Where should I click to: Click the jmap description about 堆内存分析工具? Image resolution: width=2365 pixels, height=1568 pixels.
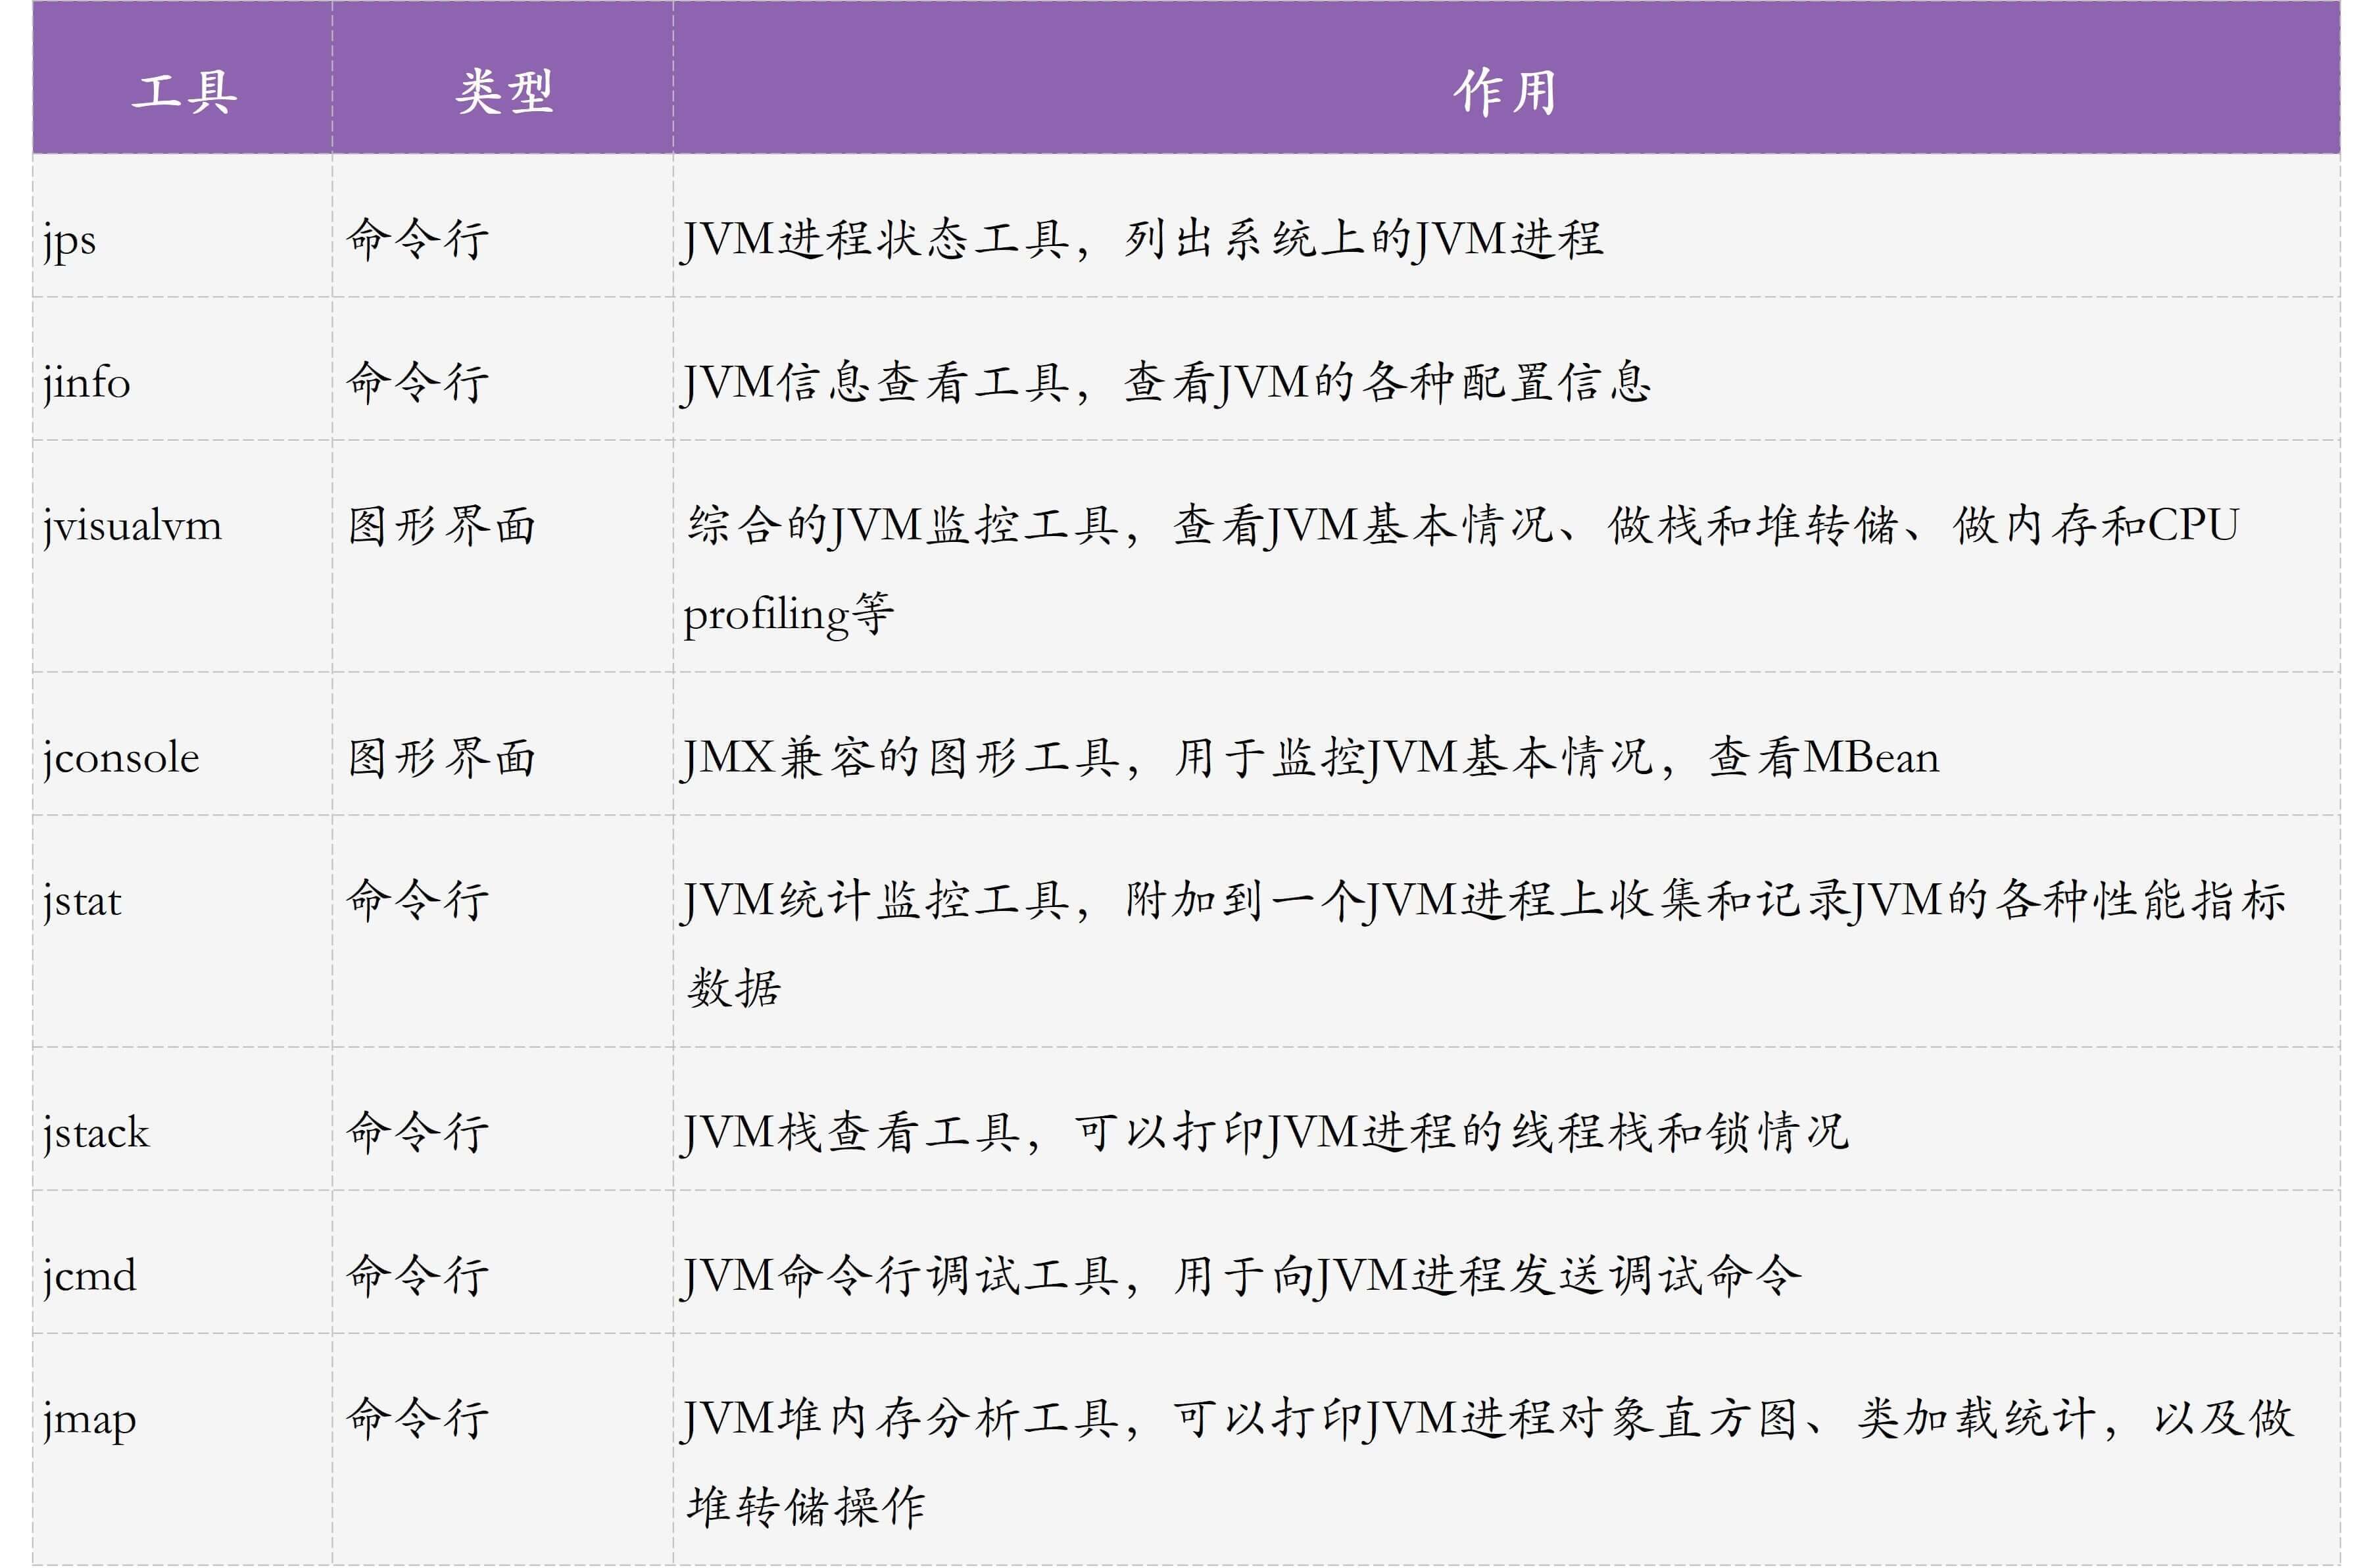tap(1487, 1419)
